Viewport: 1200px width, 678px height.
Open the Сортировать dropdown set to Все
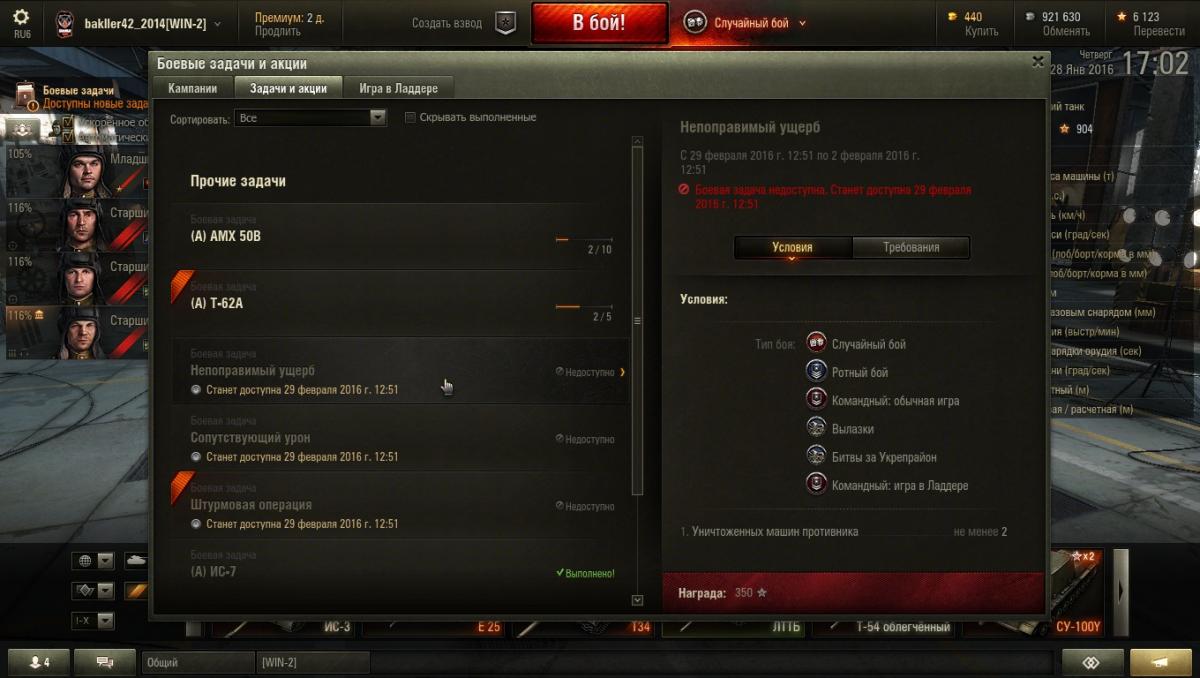tap(310, 117)
